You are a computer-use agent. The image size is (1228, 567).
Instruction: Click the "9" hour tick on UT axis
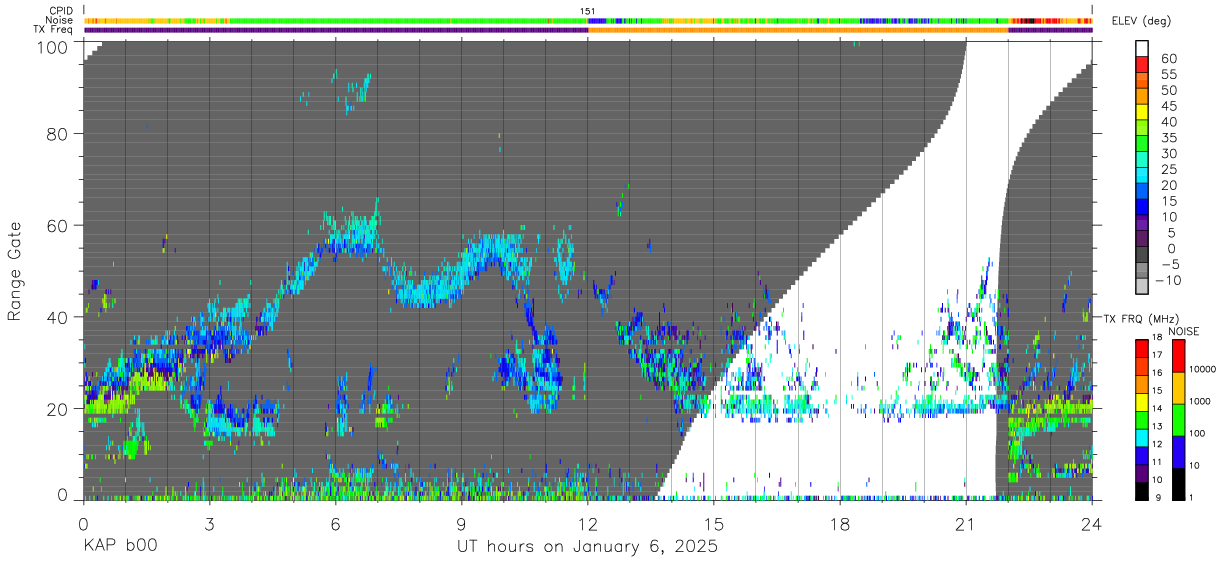point(461,523)
